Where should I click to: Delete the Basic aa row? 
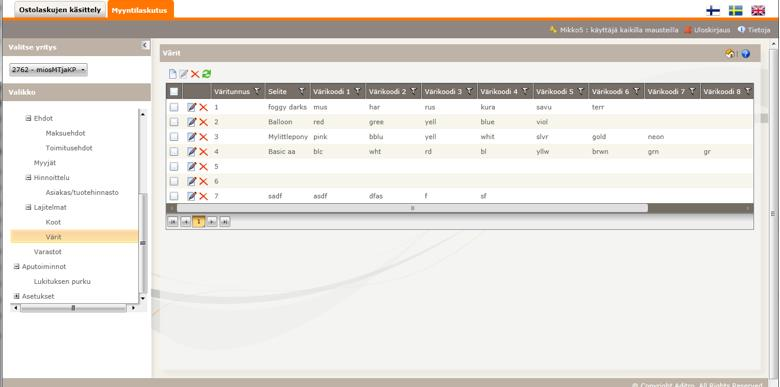(203, 152)
